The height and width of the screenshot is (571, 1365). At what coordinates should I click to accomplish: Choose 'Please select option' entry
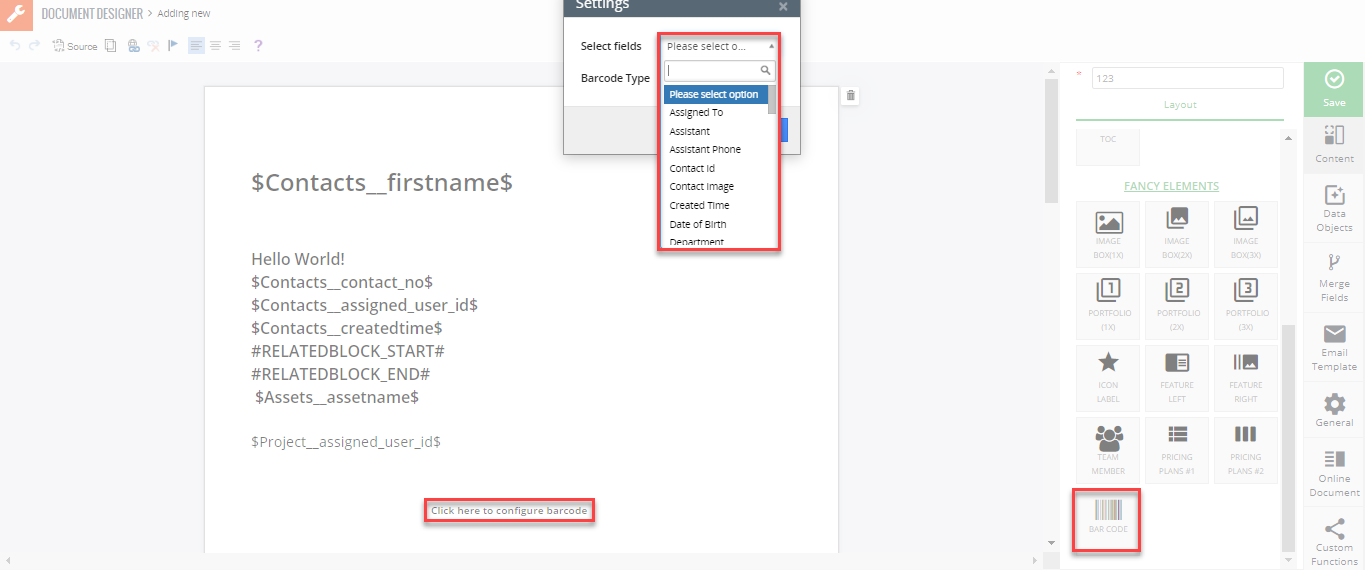pos(716,94)
